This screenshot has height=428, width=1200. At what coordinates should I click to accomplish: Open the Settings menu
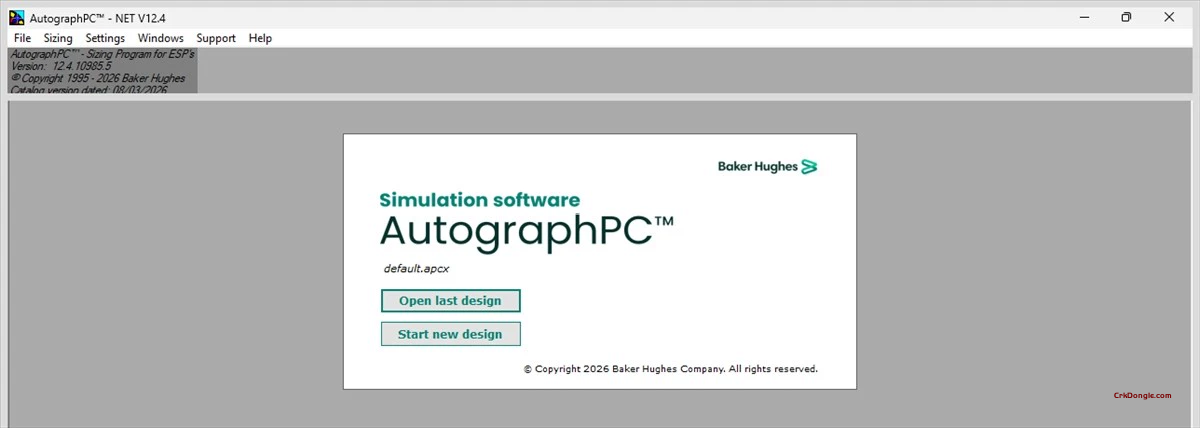(x=105, y=38)
